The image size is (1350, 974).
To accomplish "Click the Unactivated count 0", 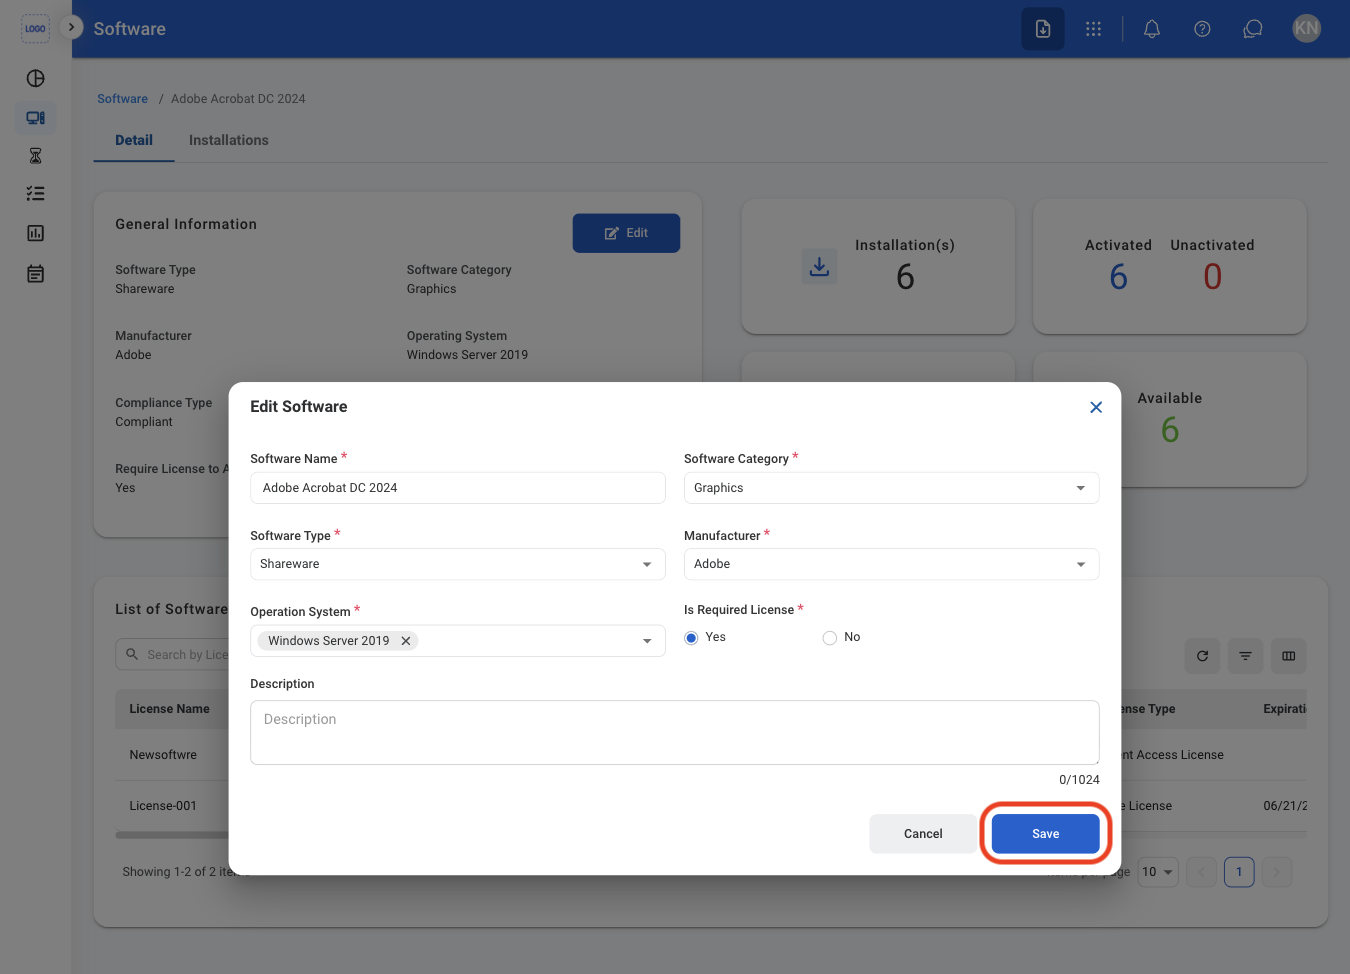I will tap(1212, 277).
